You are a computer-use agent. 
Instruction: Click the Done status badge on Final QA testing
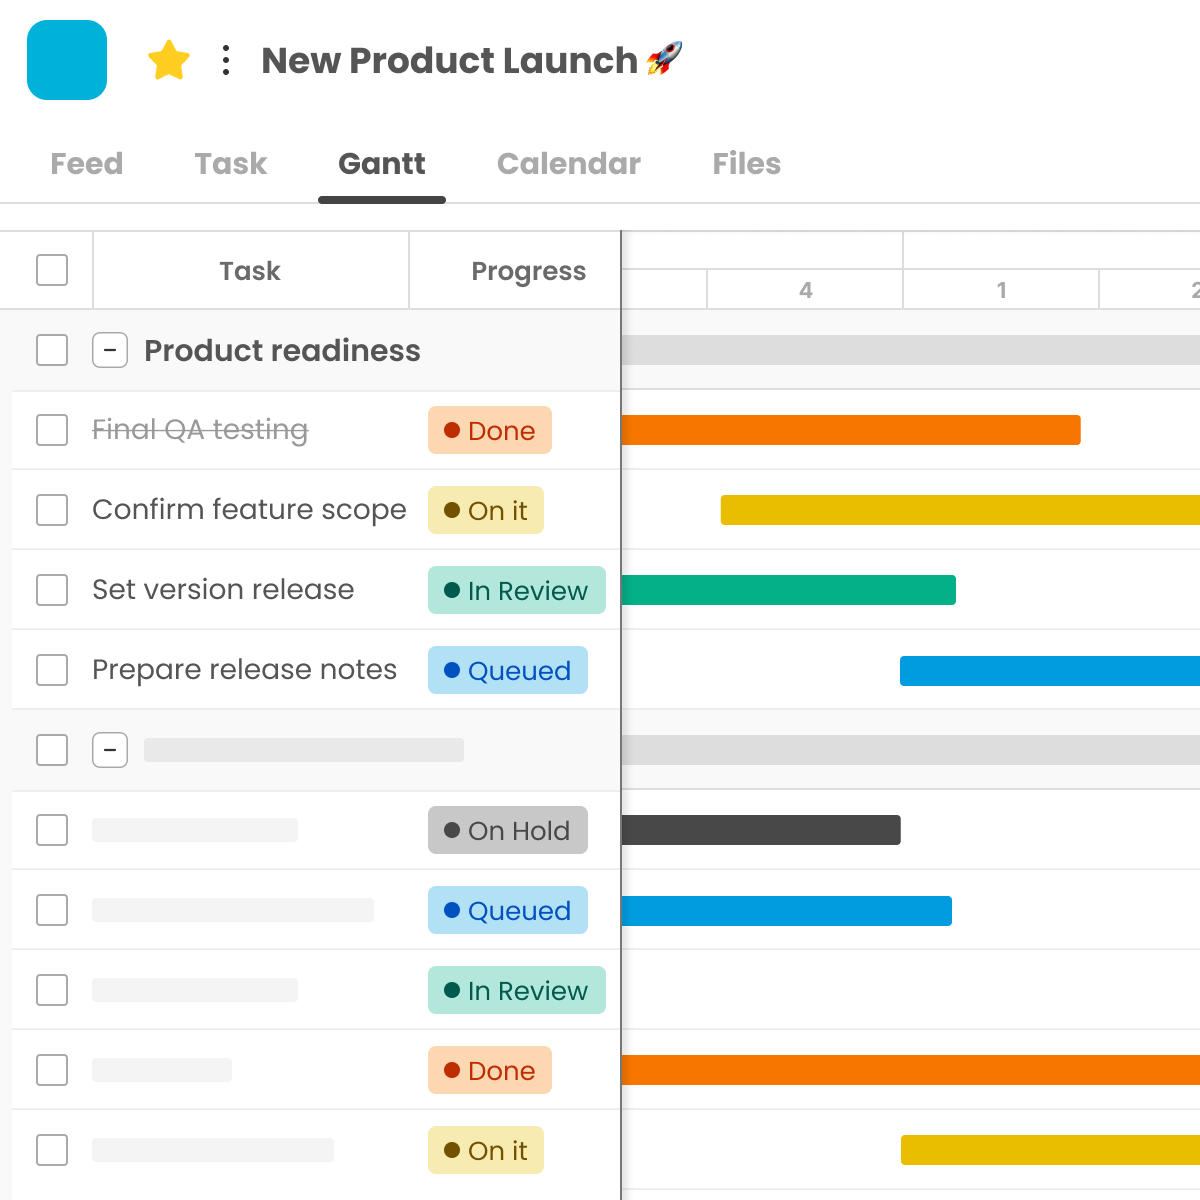(489, 430)
